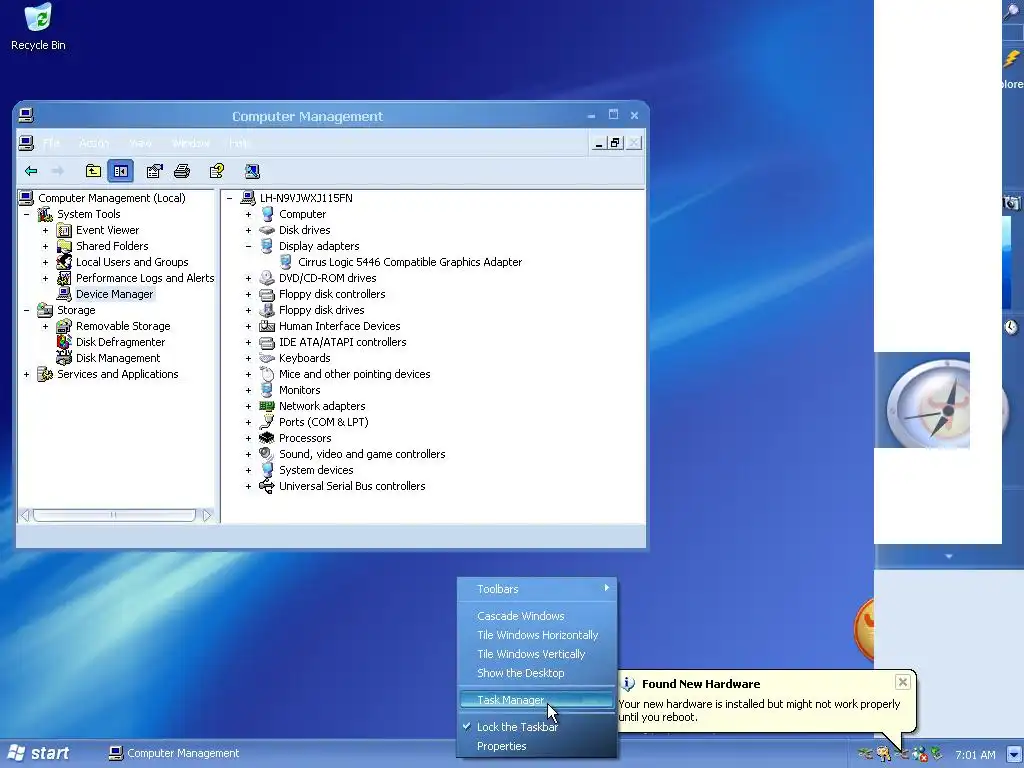Image resolution: width=1024 pixels, height=768 pixels.
Task: Expand Services and Applications node
Action: (x=26, y=374)
